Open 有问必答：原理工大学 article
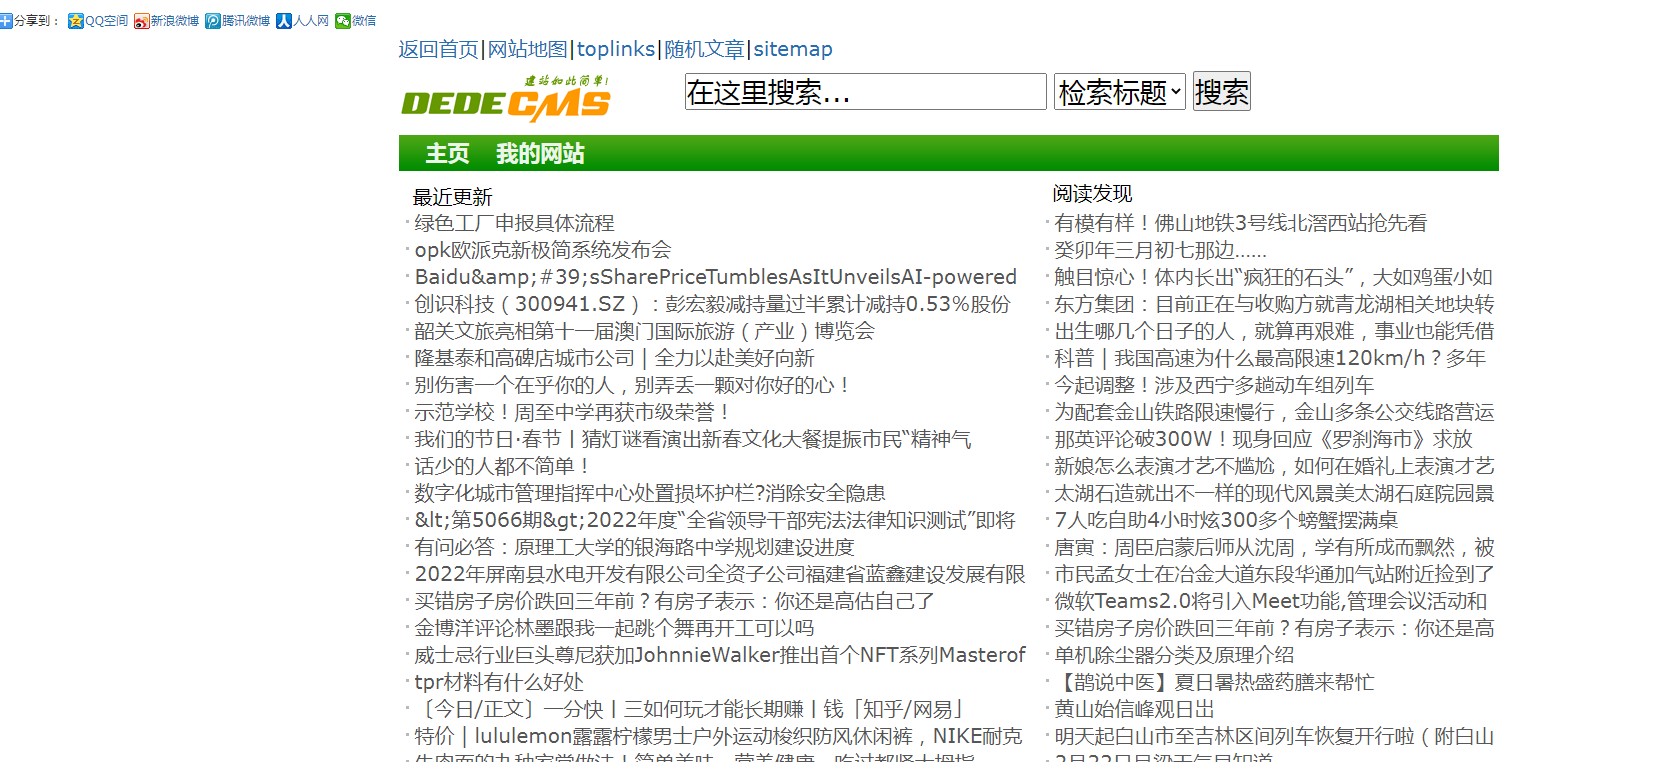Viewport: 1671px width, 762px height. click(x=634, y=547)
